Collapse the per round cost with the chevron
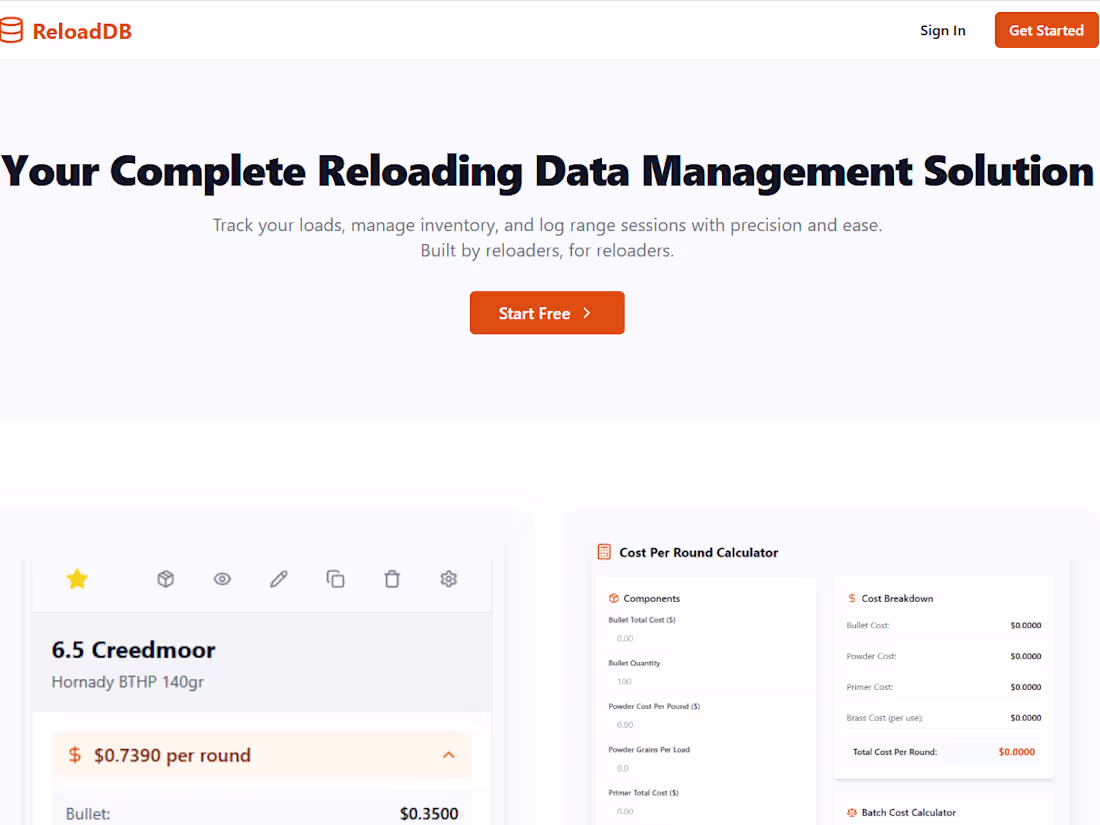Viewport: 1100px width, 825px height. [x=448, y=755]
